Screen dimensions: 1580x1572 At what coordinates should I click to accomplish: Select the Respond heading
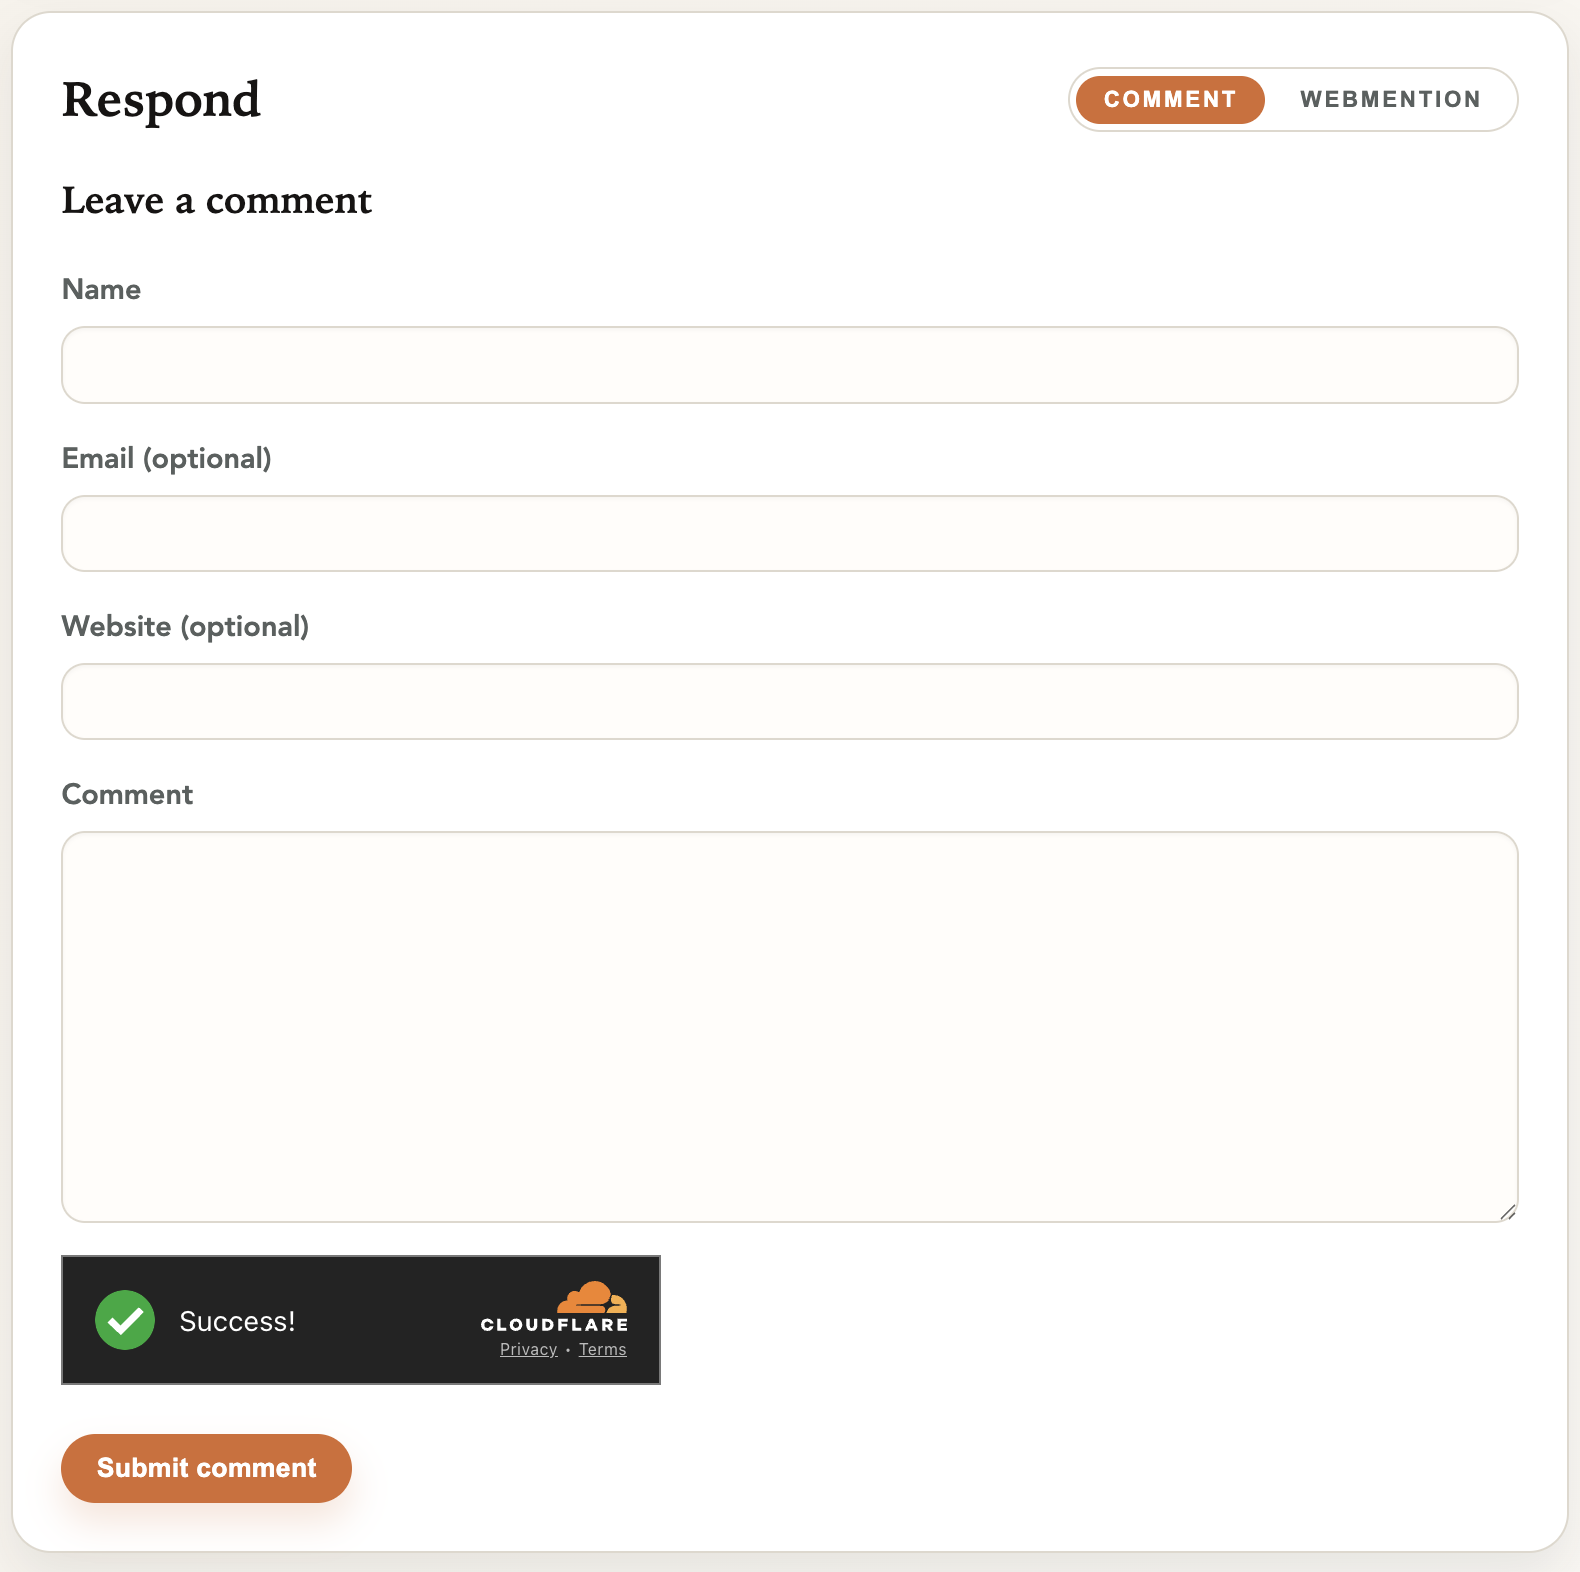click(x=161, y=99)
